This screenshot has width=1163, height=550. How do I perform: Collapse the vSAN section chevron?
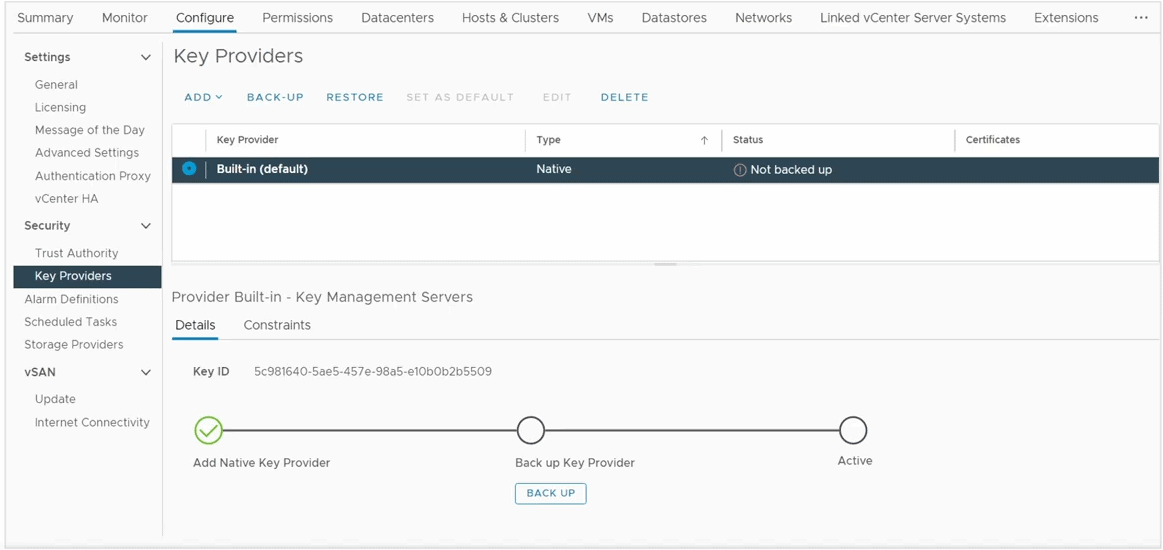click(145, 373)
